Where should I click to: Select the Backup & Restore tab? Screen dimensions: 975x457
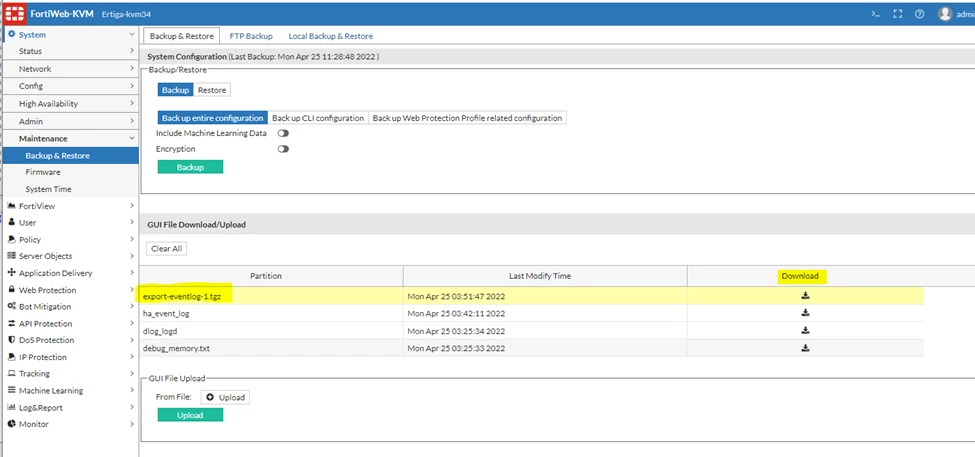(x=182, y=36)
